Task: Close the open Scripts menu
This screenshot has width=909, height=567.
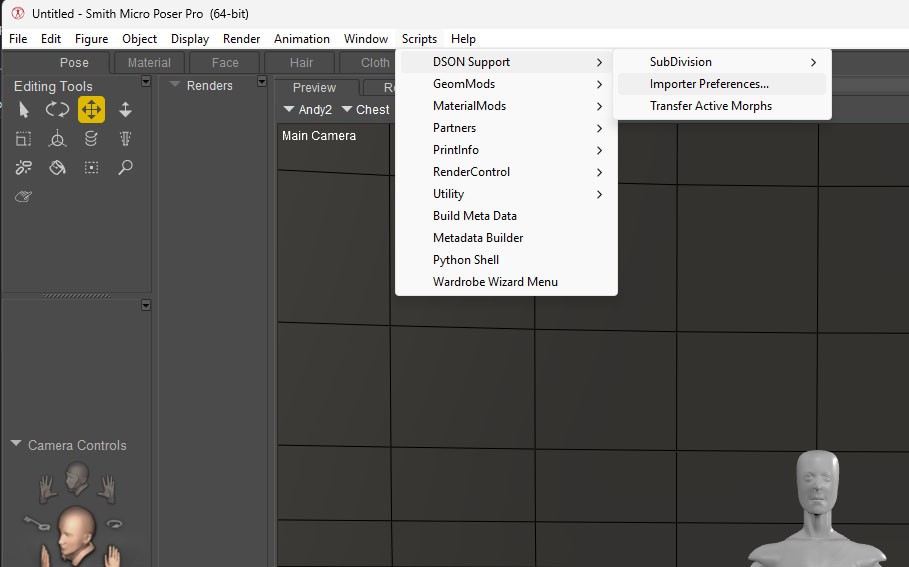Action: coord(419,39)
